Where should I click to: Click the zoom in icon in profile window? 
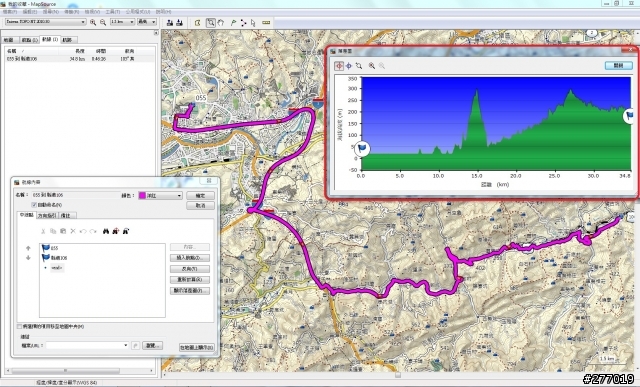pos(371,66)
